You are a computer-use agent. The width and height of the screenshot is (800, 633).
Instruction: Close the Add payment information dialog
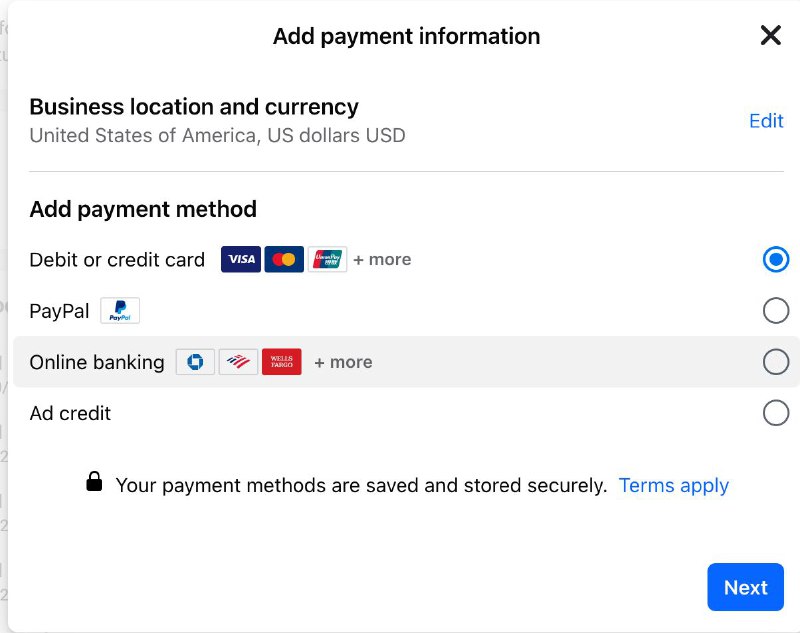coord(770,35)
